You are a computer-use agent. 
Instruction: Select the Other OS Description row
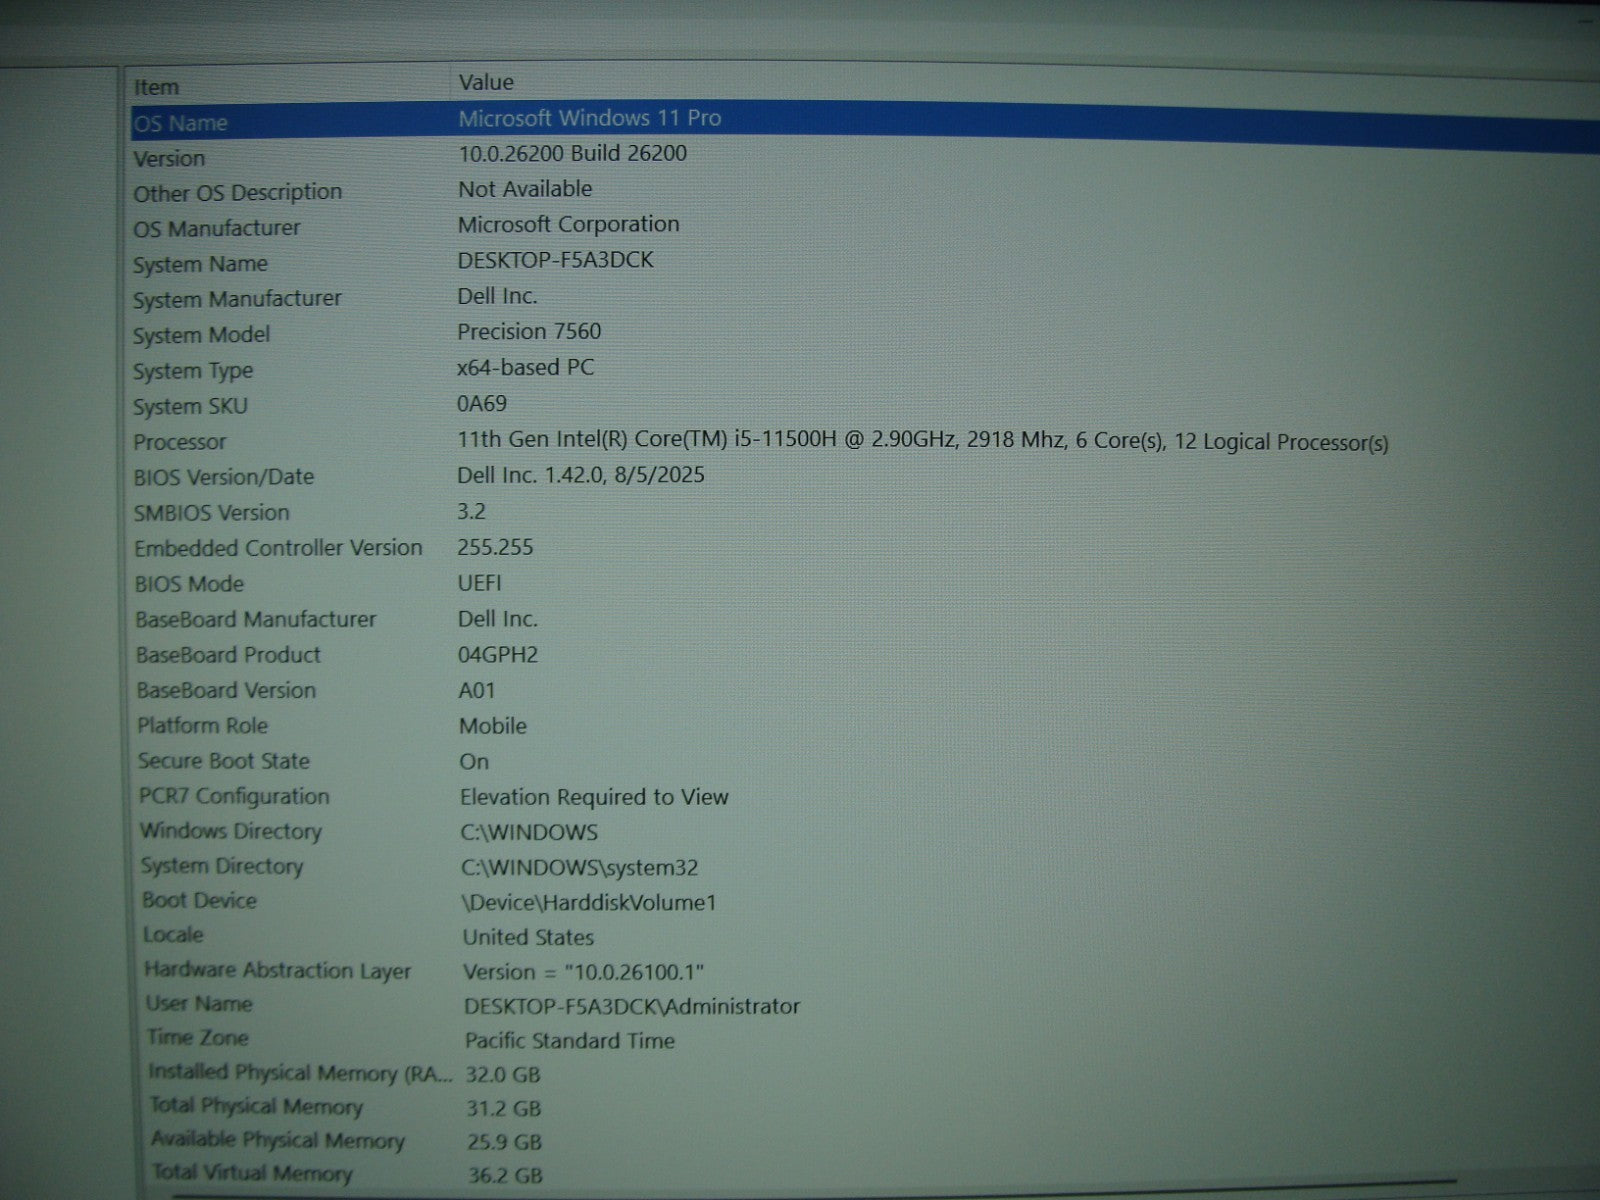pos(238,192)
